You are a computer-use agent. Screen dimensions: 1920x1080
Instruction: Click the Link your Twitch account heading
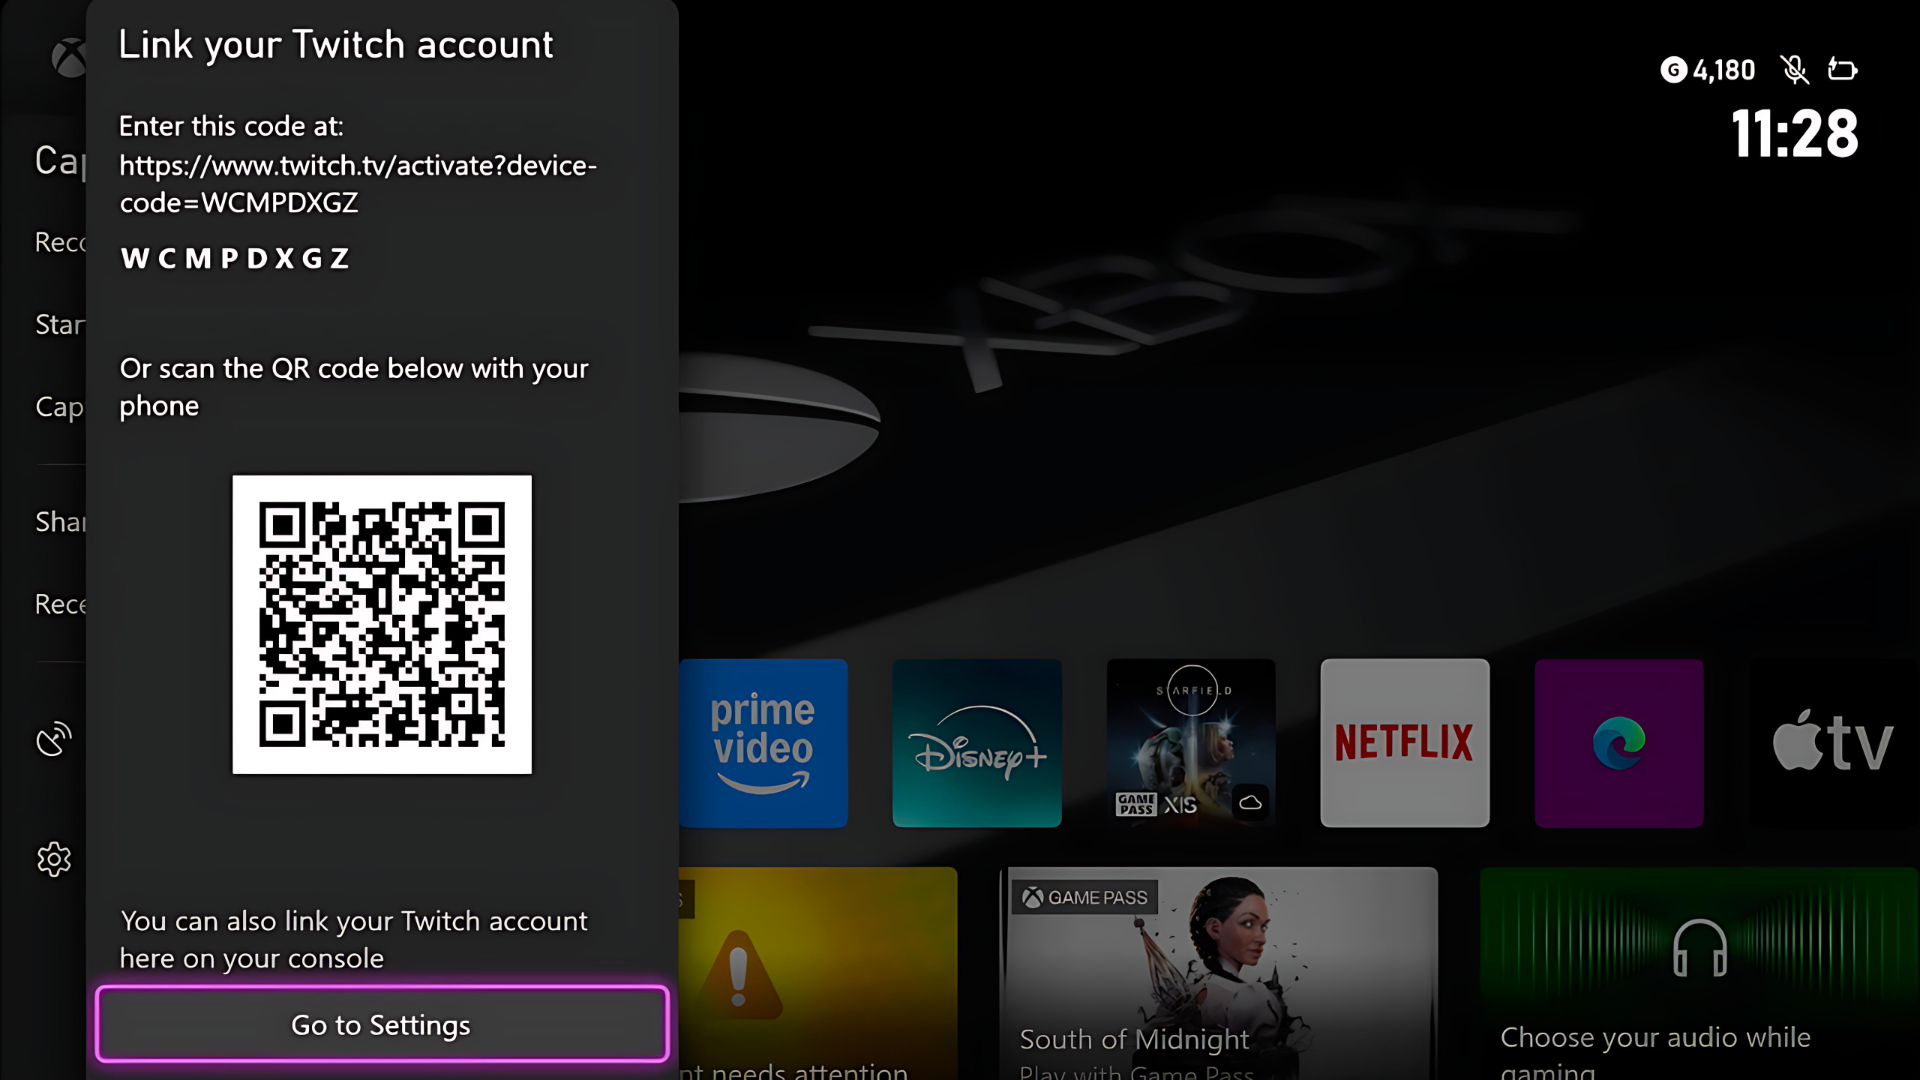tap(336, 45)
